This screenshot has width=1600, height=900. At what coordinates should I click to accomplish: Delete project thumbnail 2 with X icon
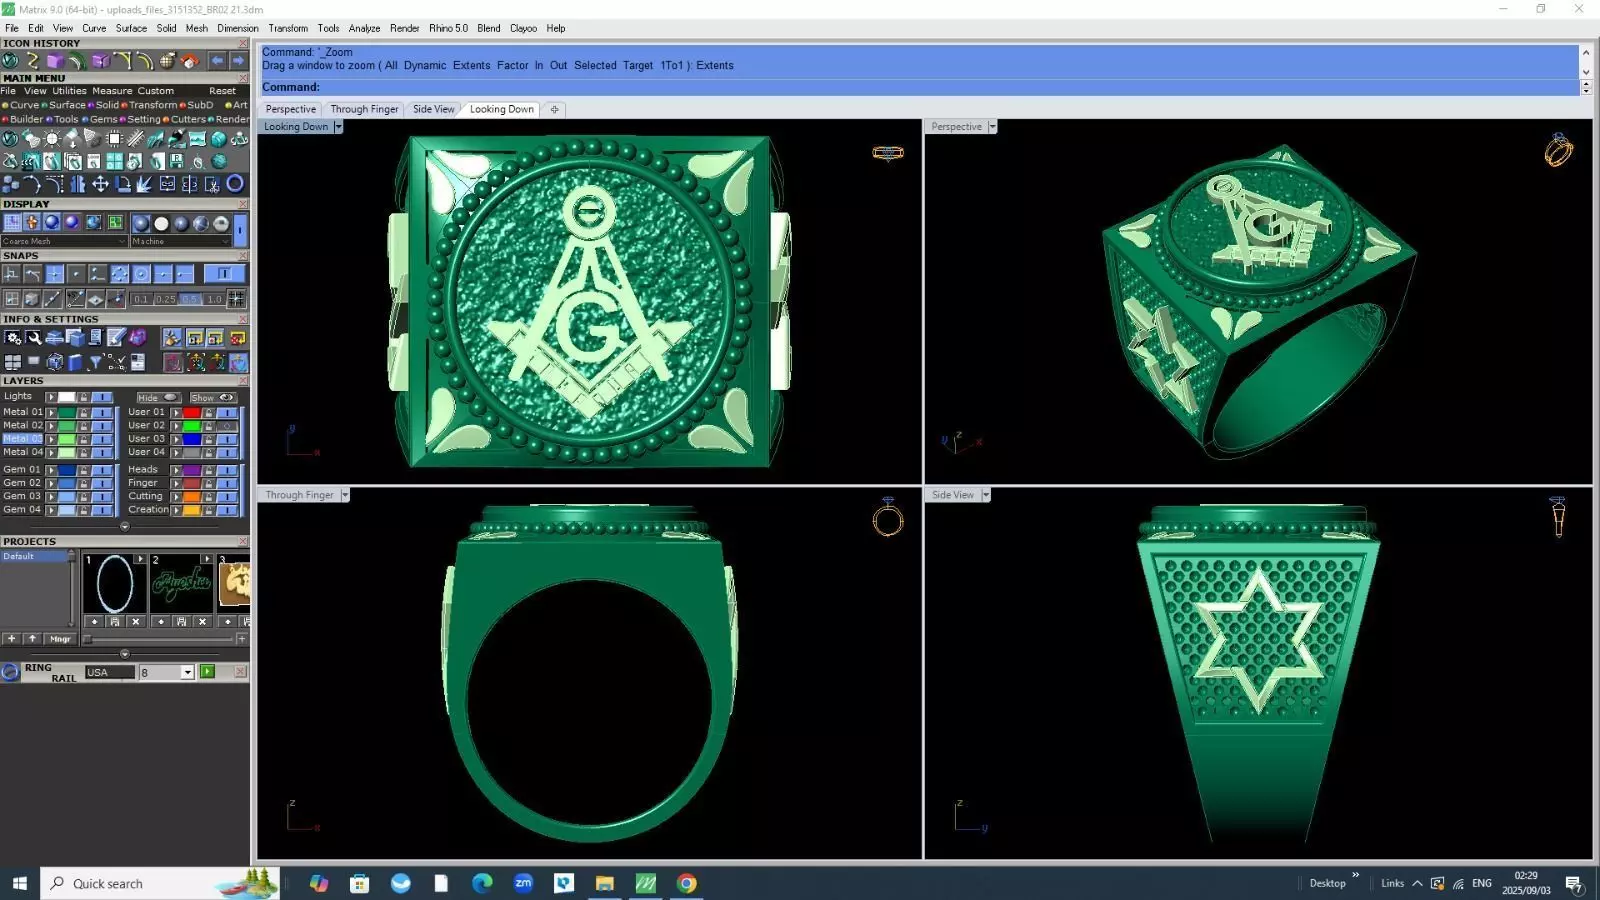pos(202,621)
